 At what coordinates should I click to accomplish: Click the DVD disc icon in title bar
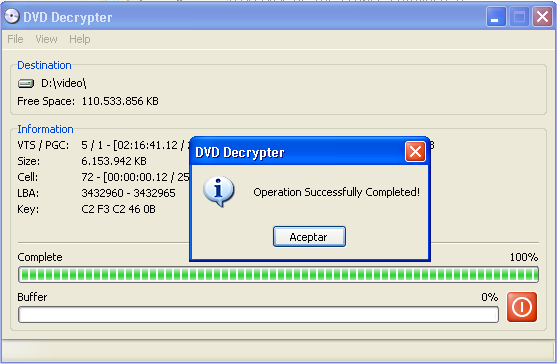(x=12, y=16)
